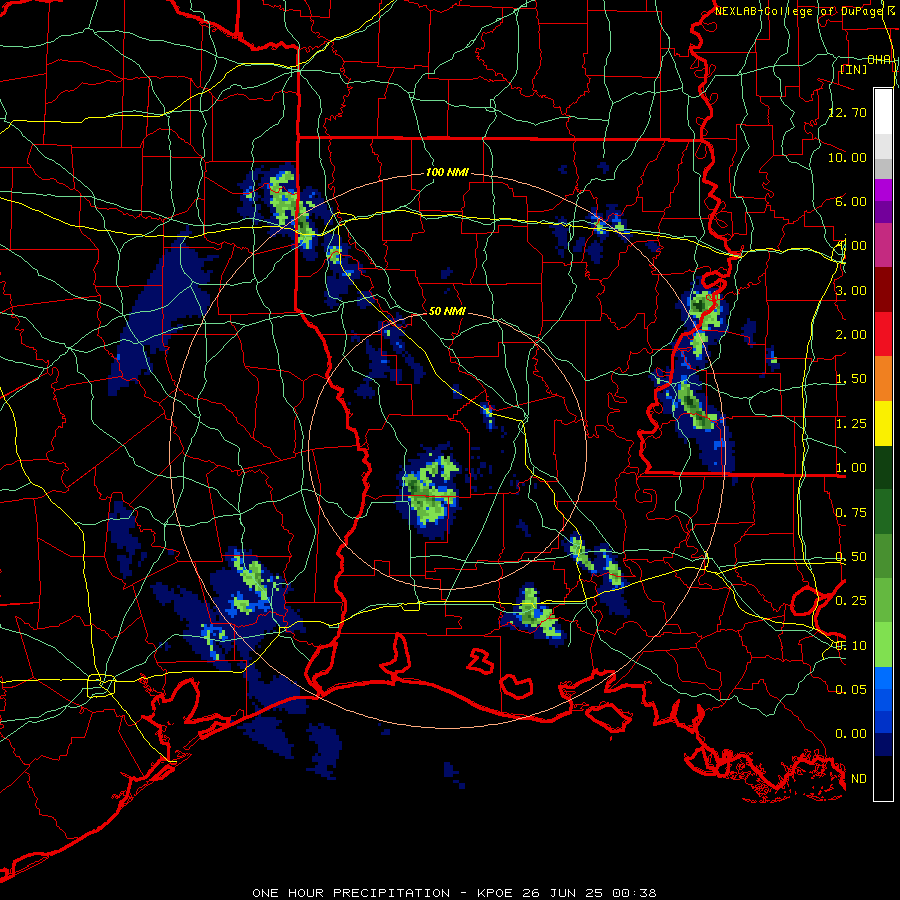Click the '2.00' legend value

[x=851, y=335]
